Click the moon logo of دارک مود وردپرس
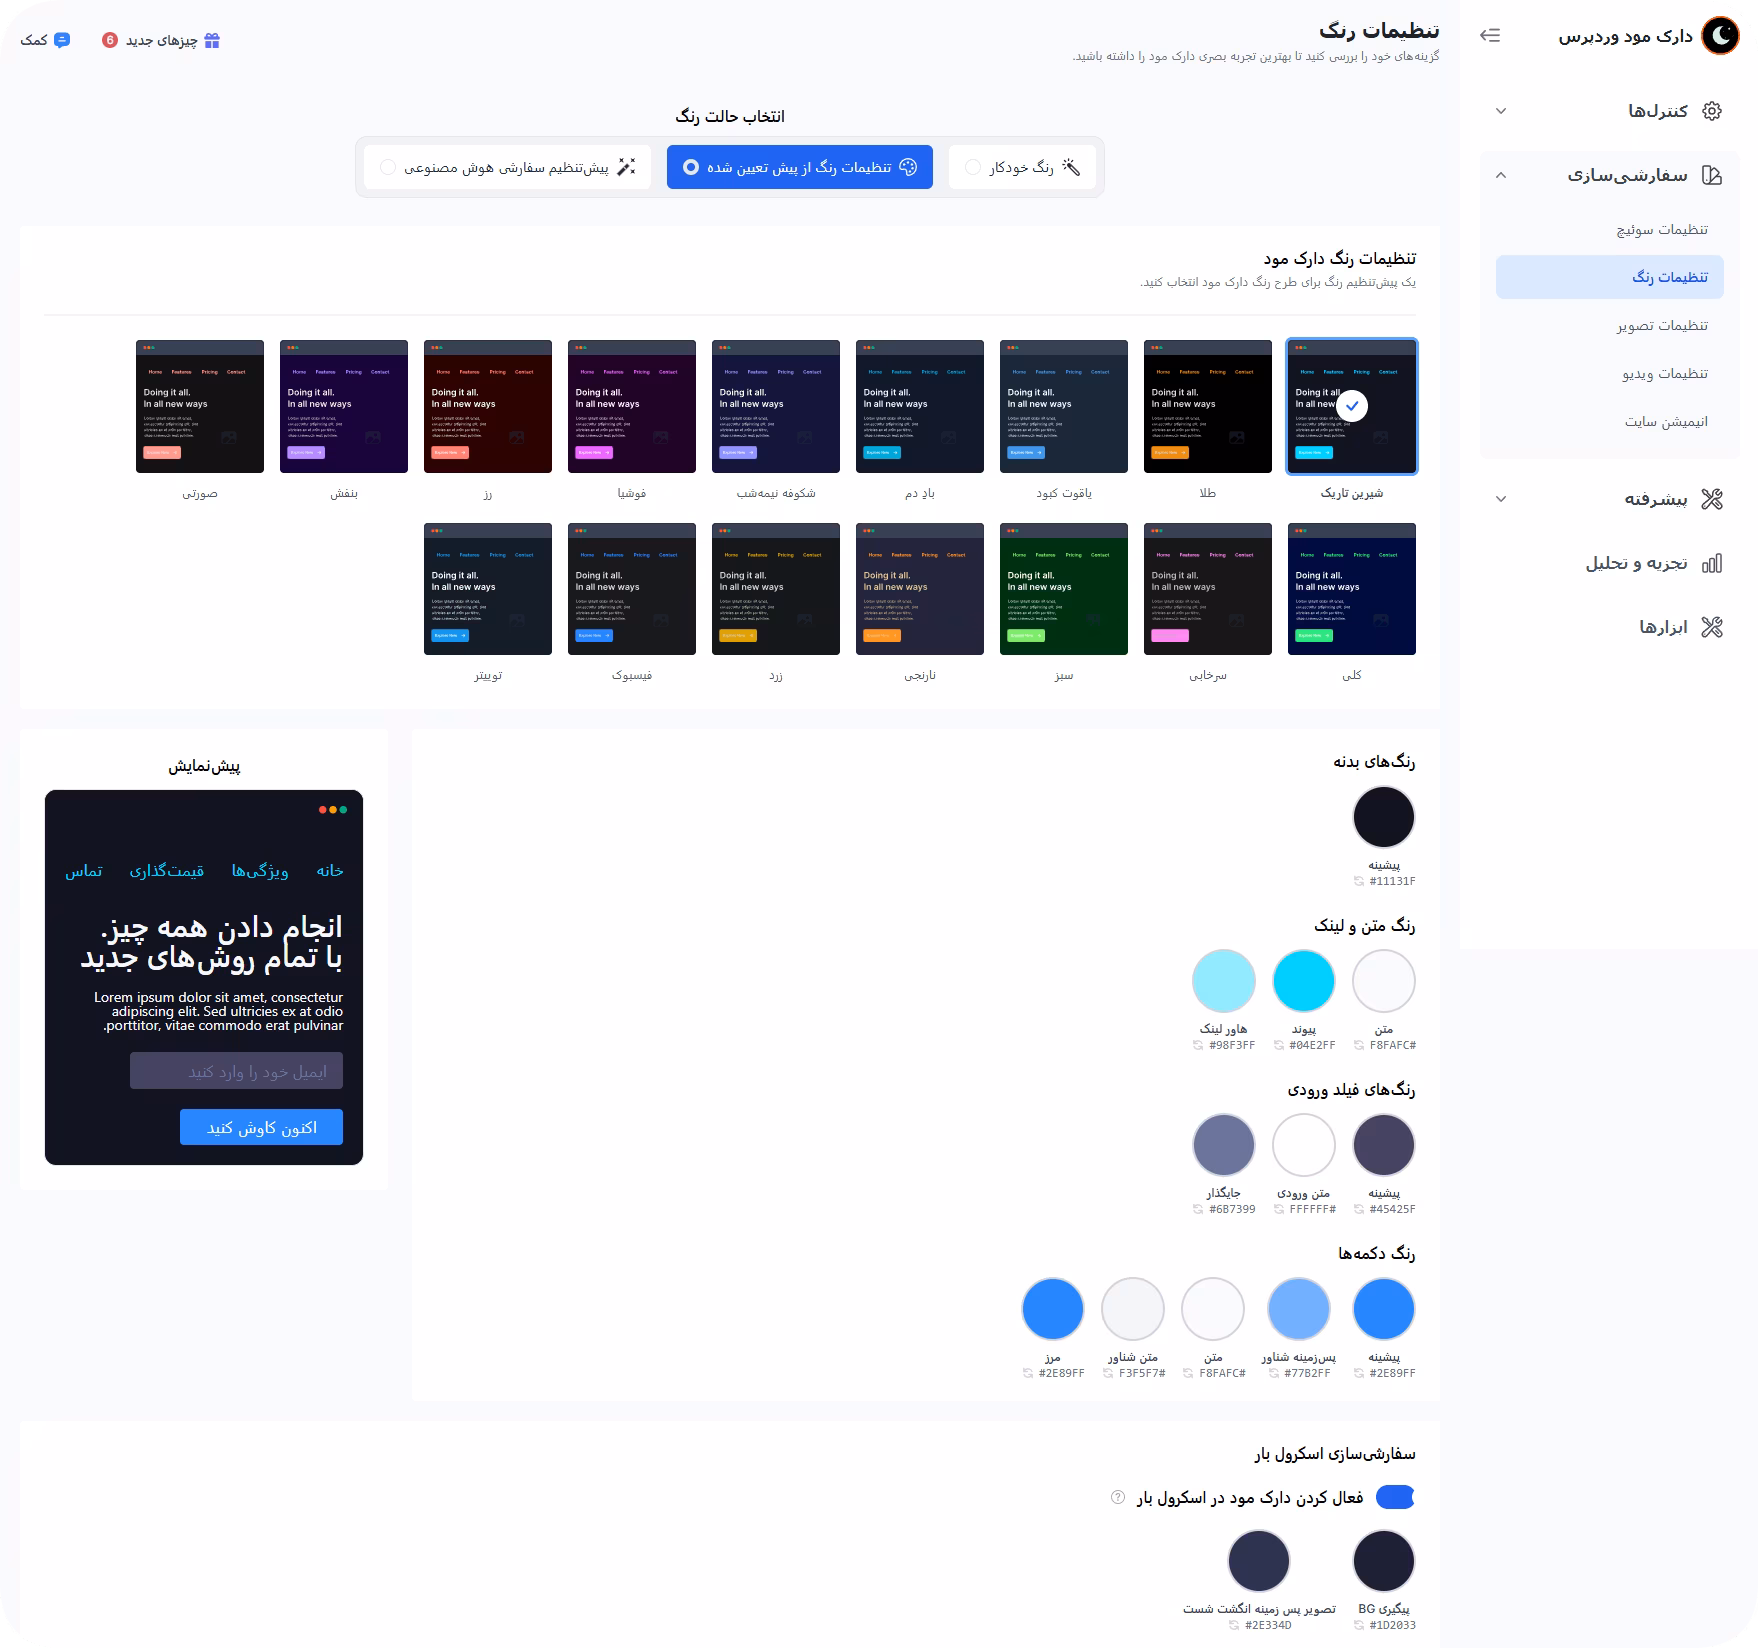This screenshot has height=1648, width=1758. 1721,36
